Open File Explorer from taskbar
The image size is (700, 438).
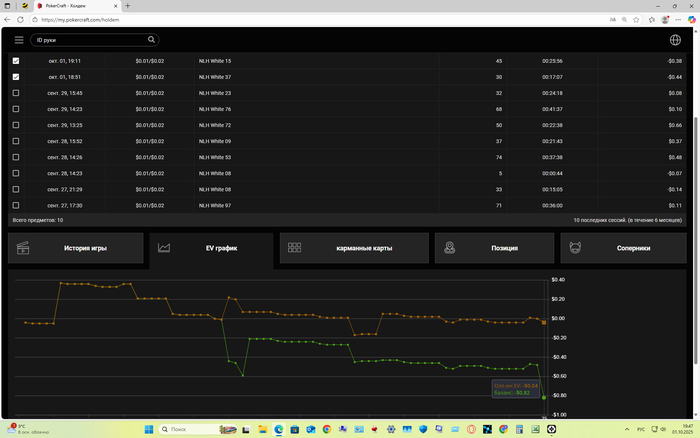click(262, 429)
